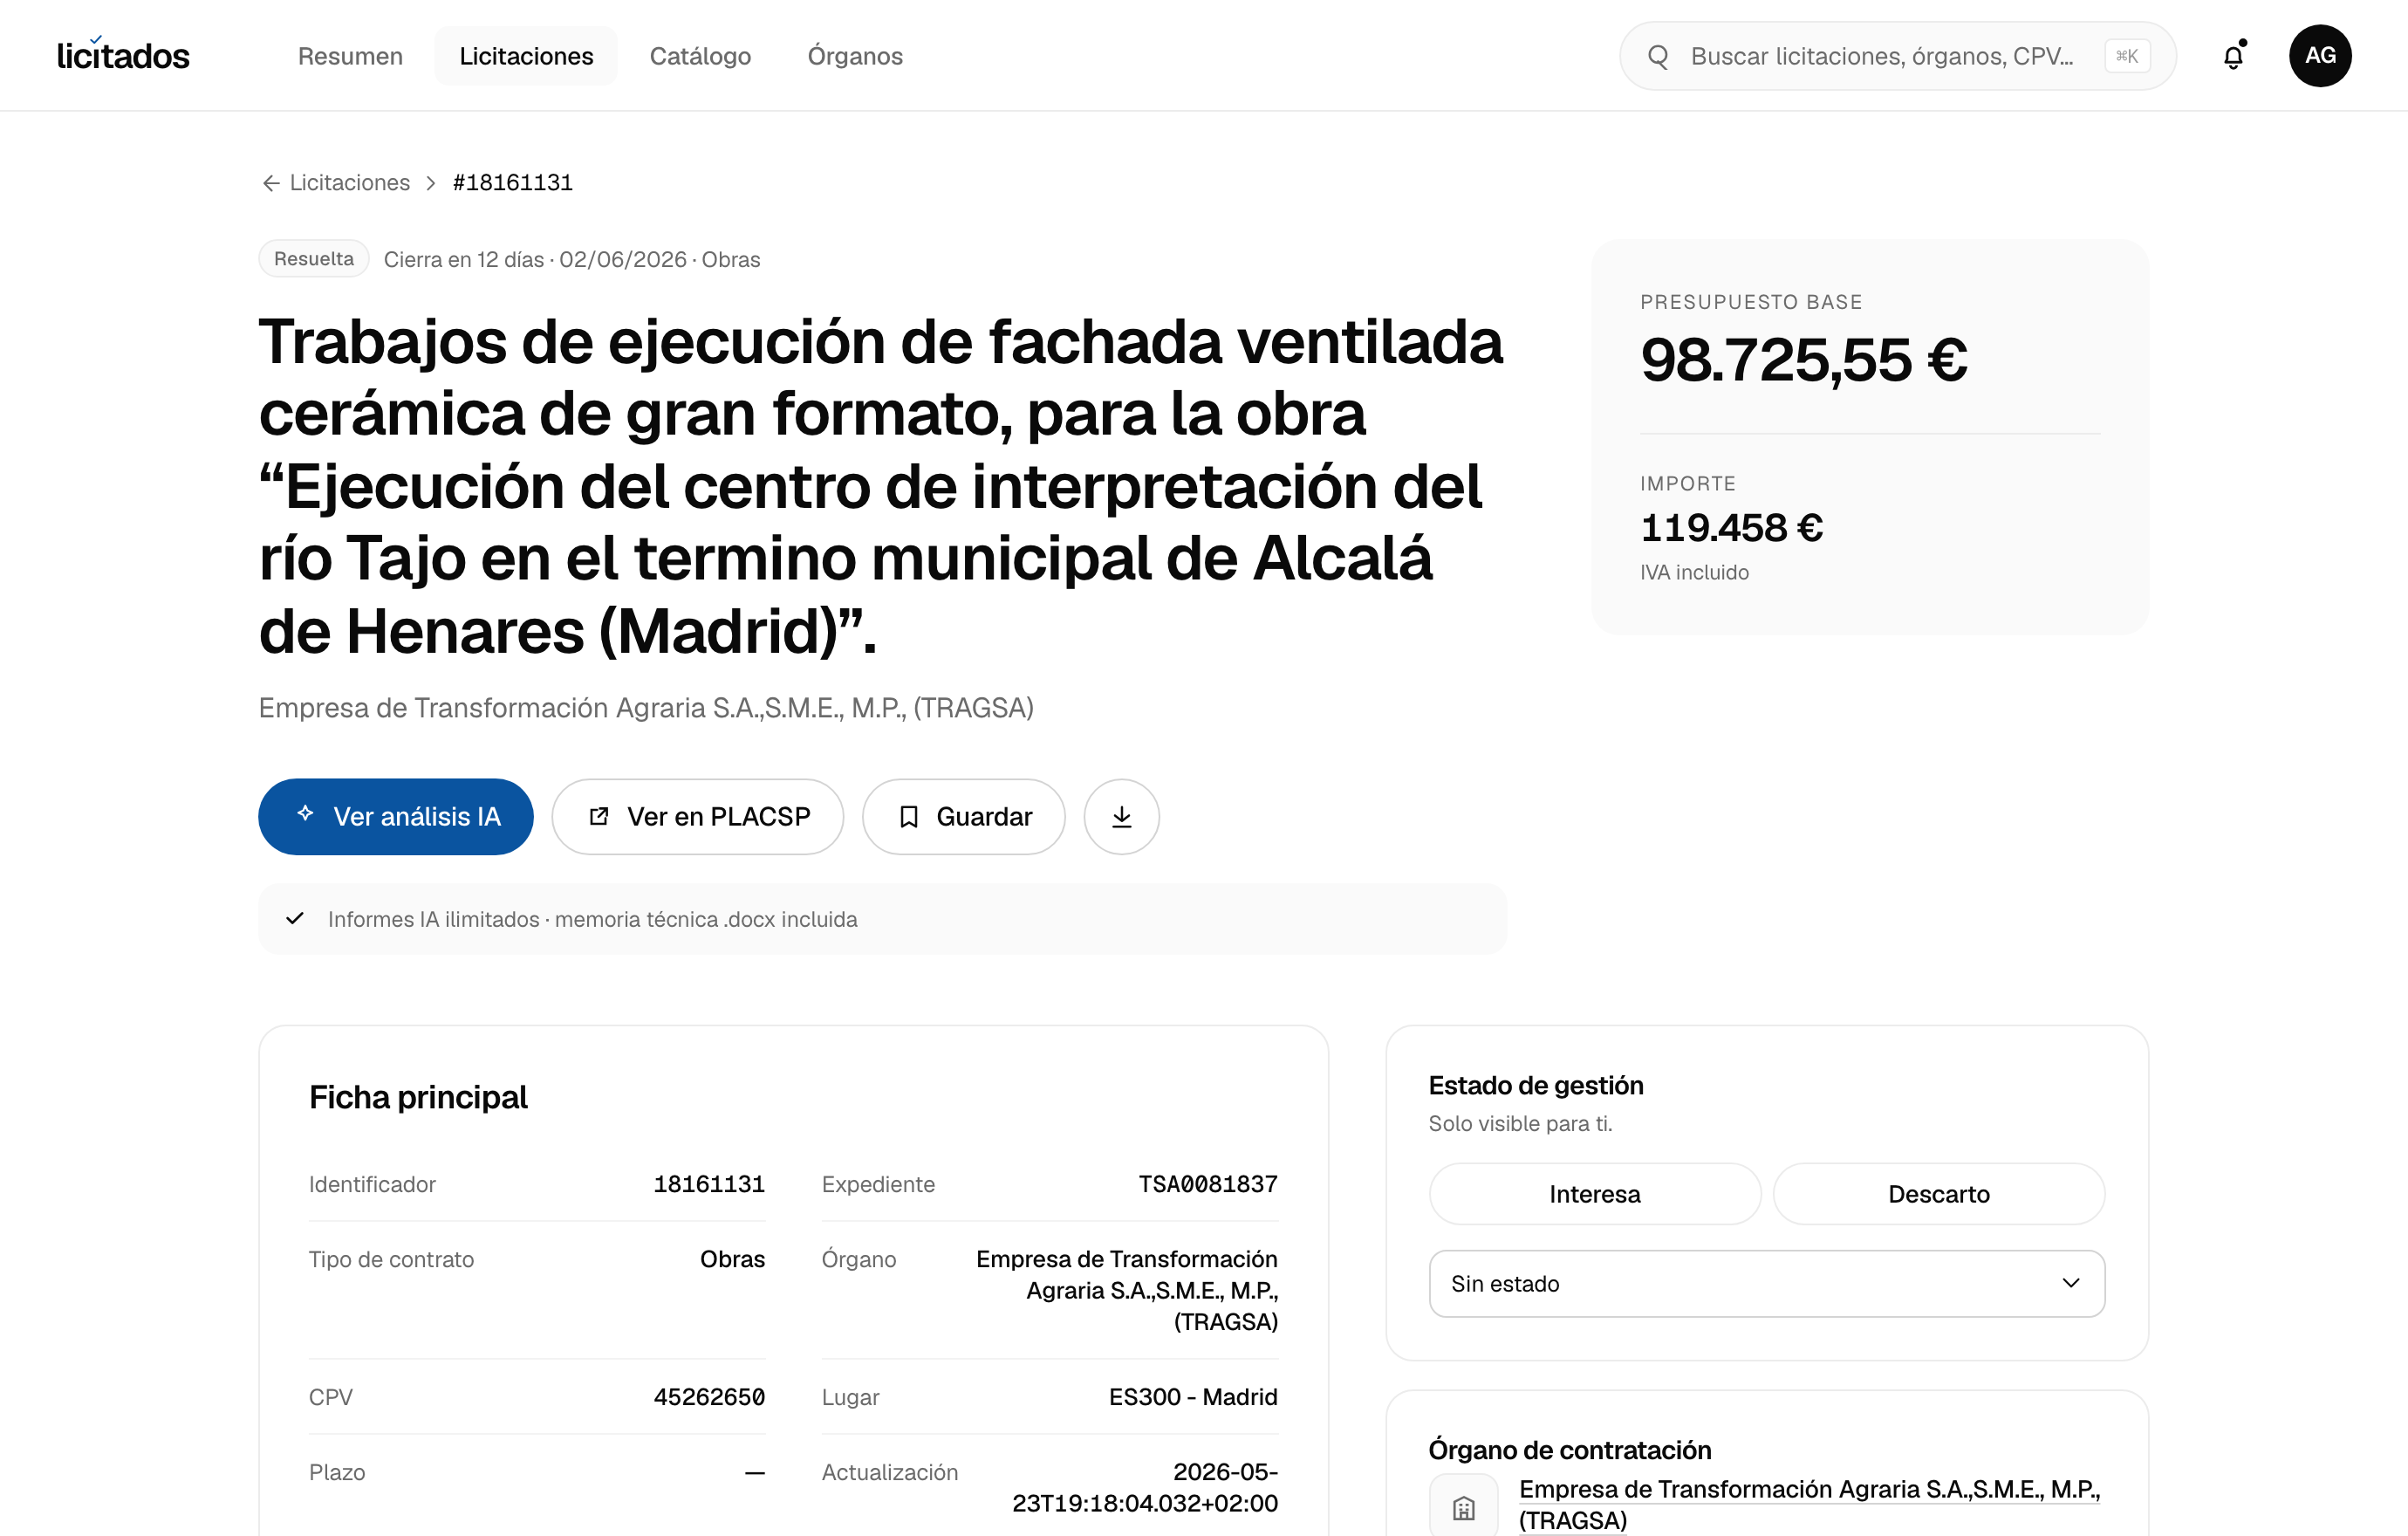The image size is (2408, 1536).
Task: Open the tender in PLACSP
Action: 698,817
